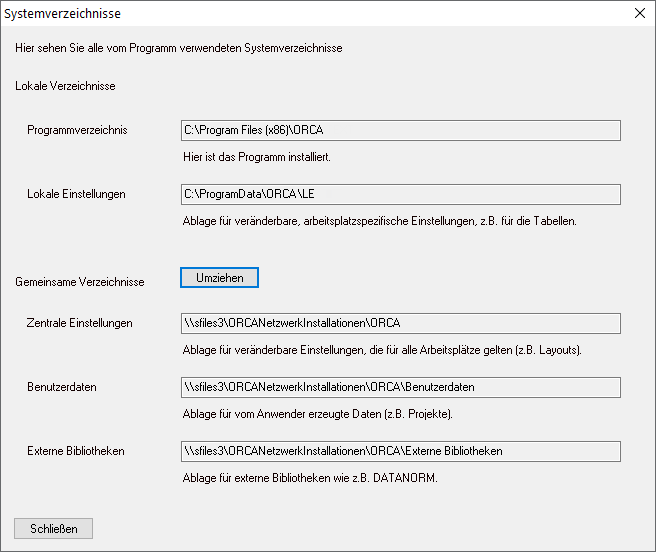Click the Gemeinsame Verzeichnisse heading

pos(80,282)
